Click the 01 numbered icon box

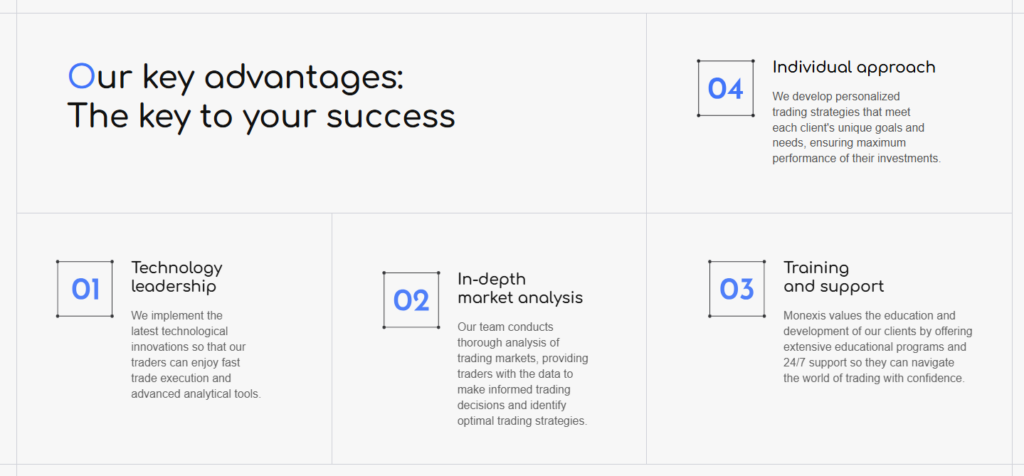click(x=85, y=289)
